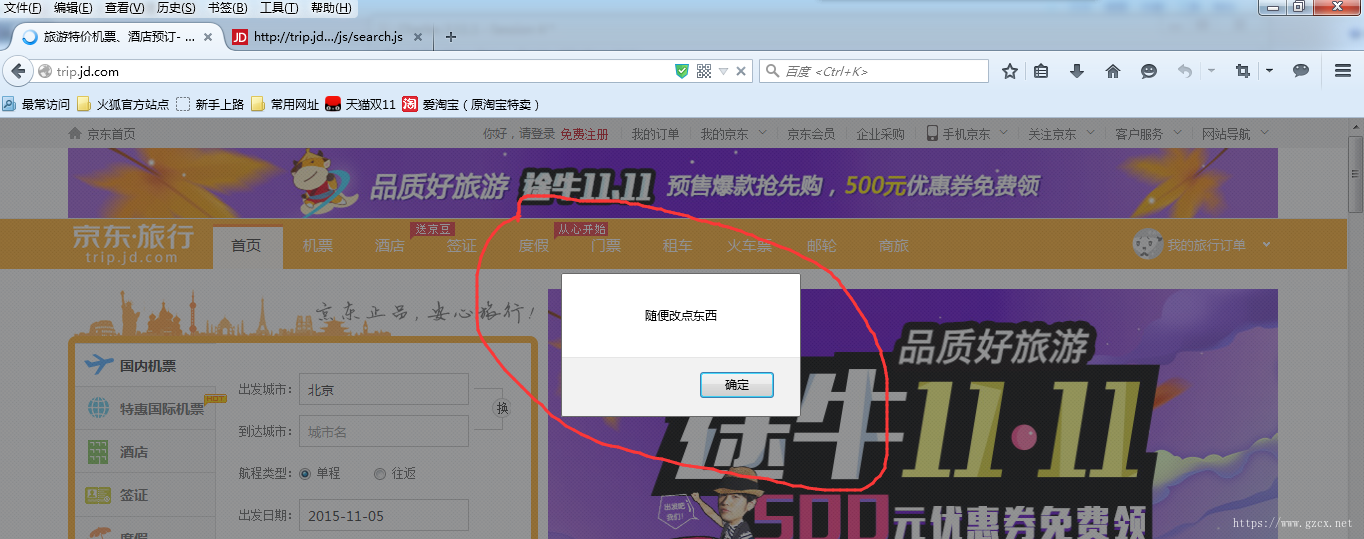The image size is (1364, 539).
Task: Expand 关注京东 dropdown
Action: tap(1090, 132)
